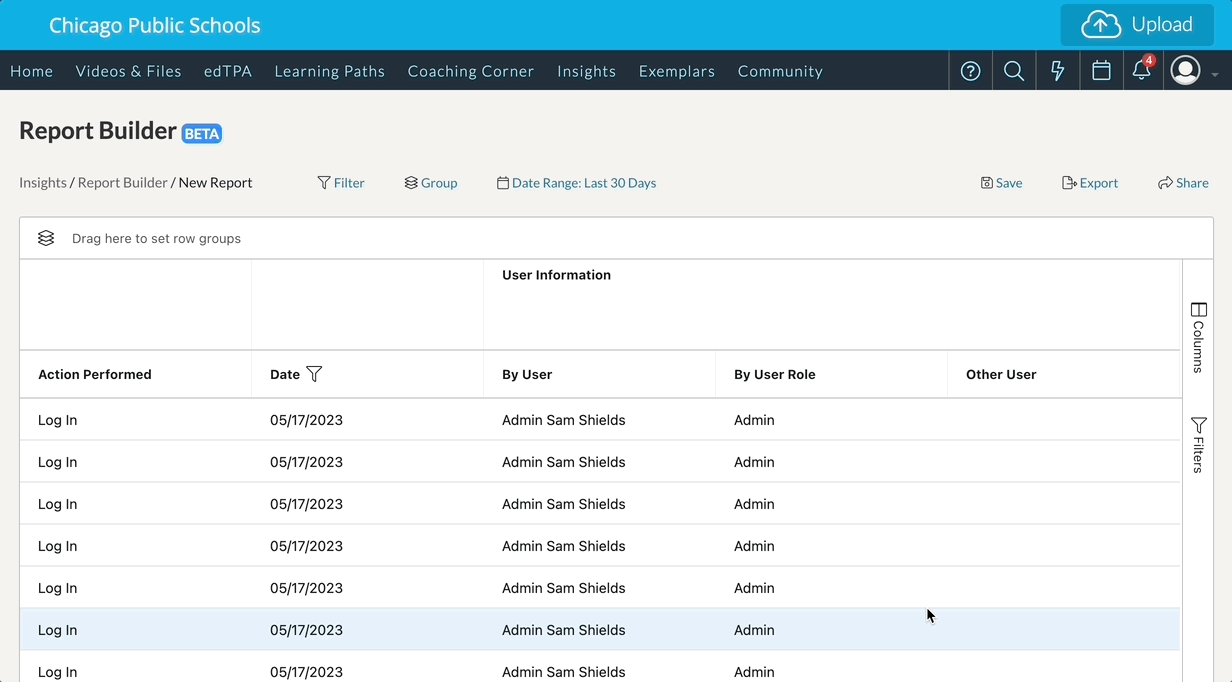Expand the Columns side panel
This screenshot has height=682, width=1232.
coord(1198,338)
